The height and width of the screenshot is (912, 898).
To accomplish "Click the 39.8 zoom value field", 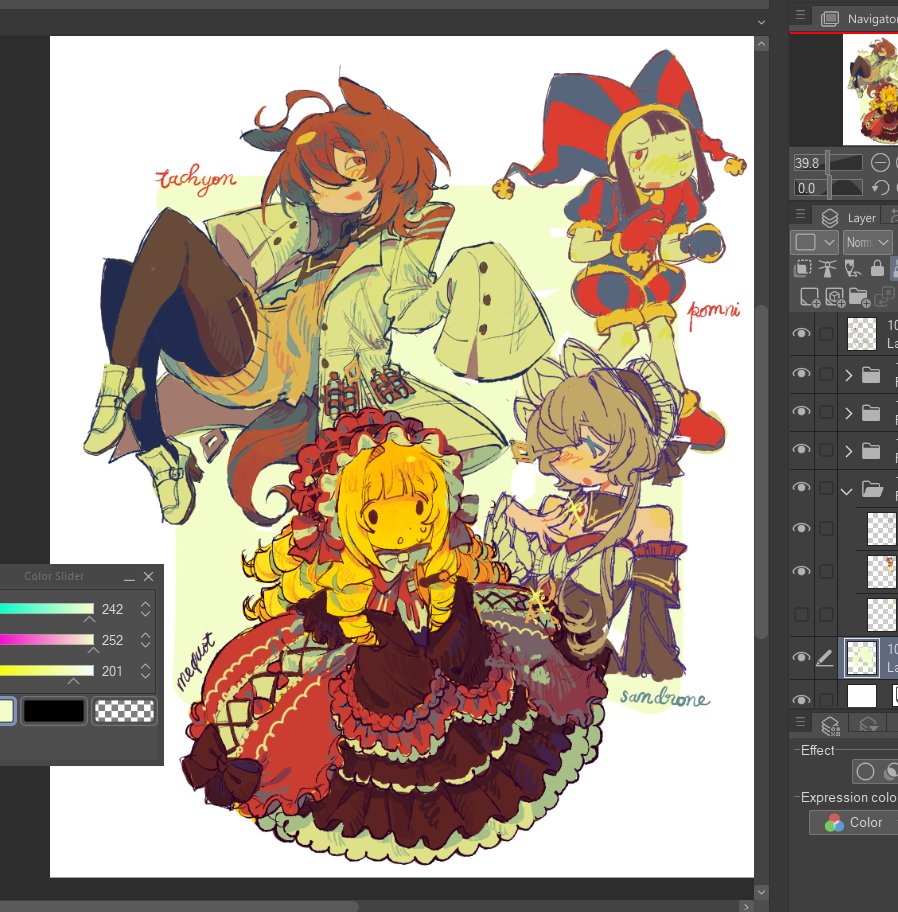I will 807,162.
